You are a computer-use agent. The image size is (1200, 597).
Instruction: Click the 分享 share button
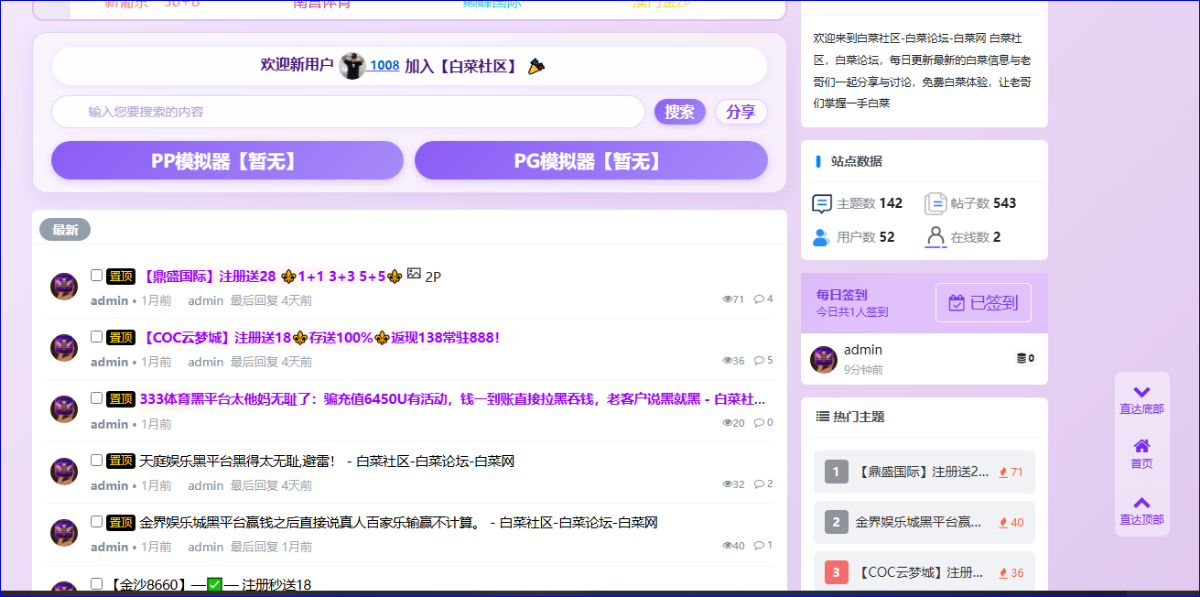pos(741,112)
